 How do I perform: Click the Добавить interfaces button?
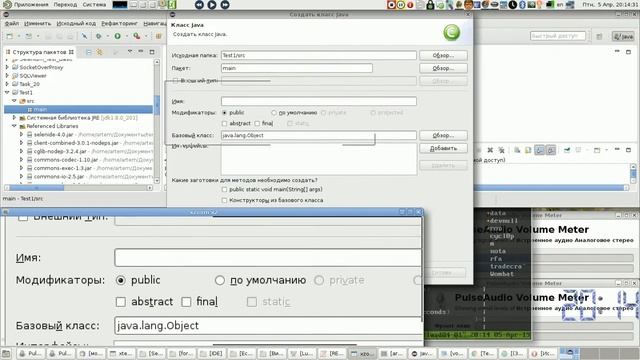443,148
